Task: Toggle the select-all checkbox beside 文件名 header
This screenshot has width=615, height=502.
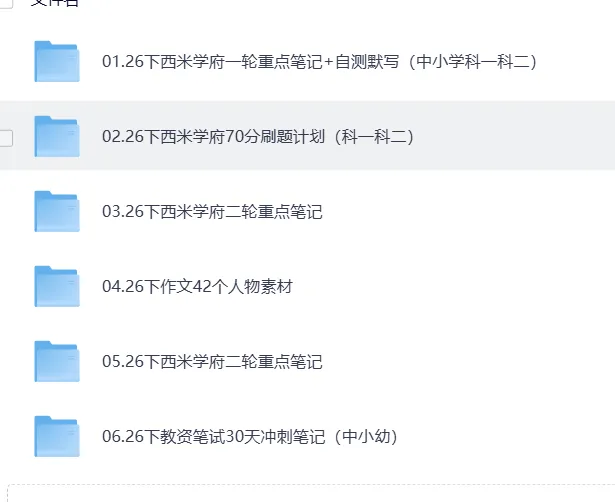Action: tap(5, 3)
